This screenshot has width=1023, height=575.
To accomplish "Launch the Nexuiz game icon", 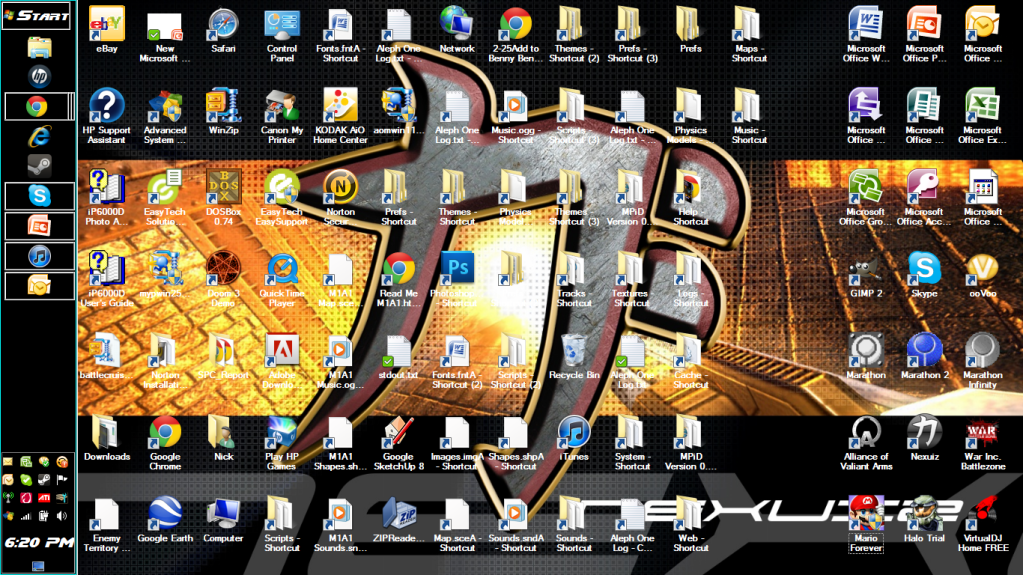I will (924, 439).
